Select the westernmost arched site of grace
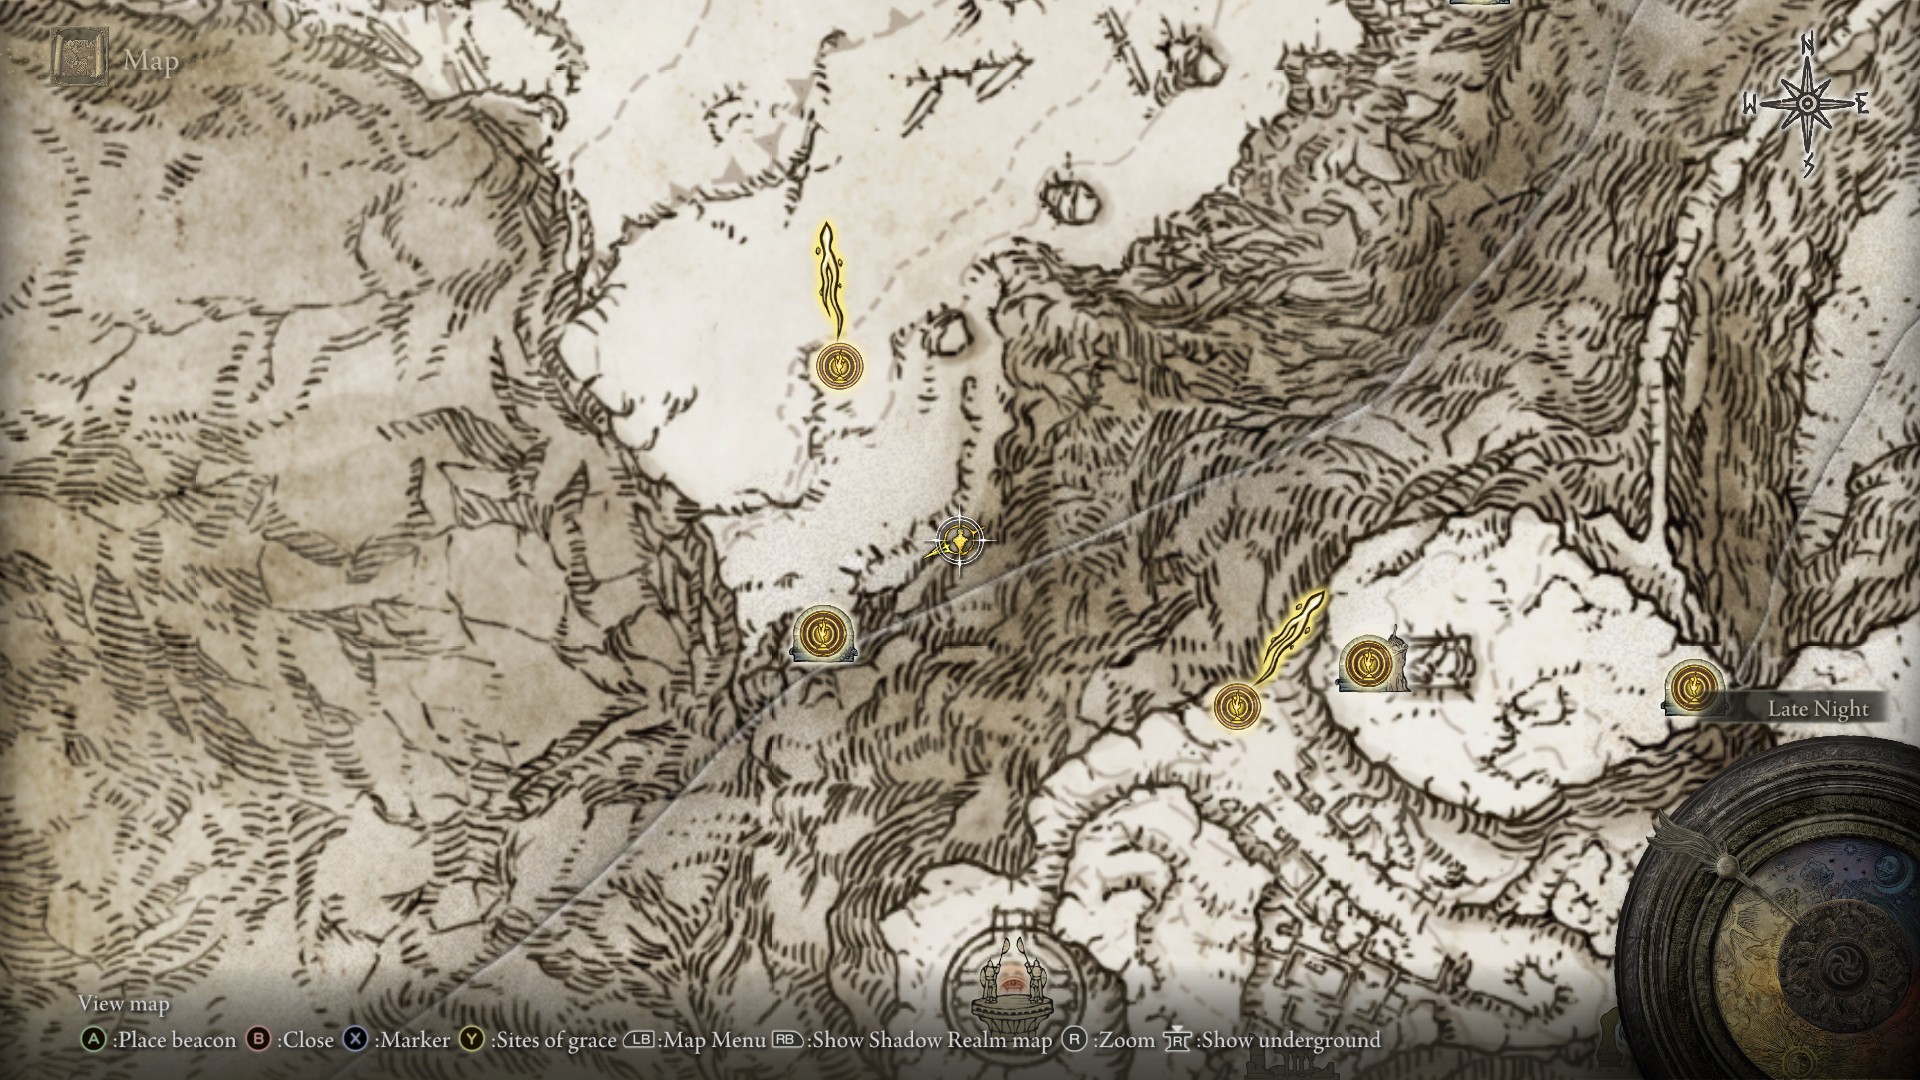 pyautogui.click(x=822, y=635)
